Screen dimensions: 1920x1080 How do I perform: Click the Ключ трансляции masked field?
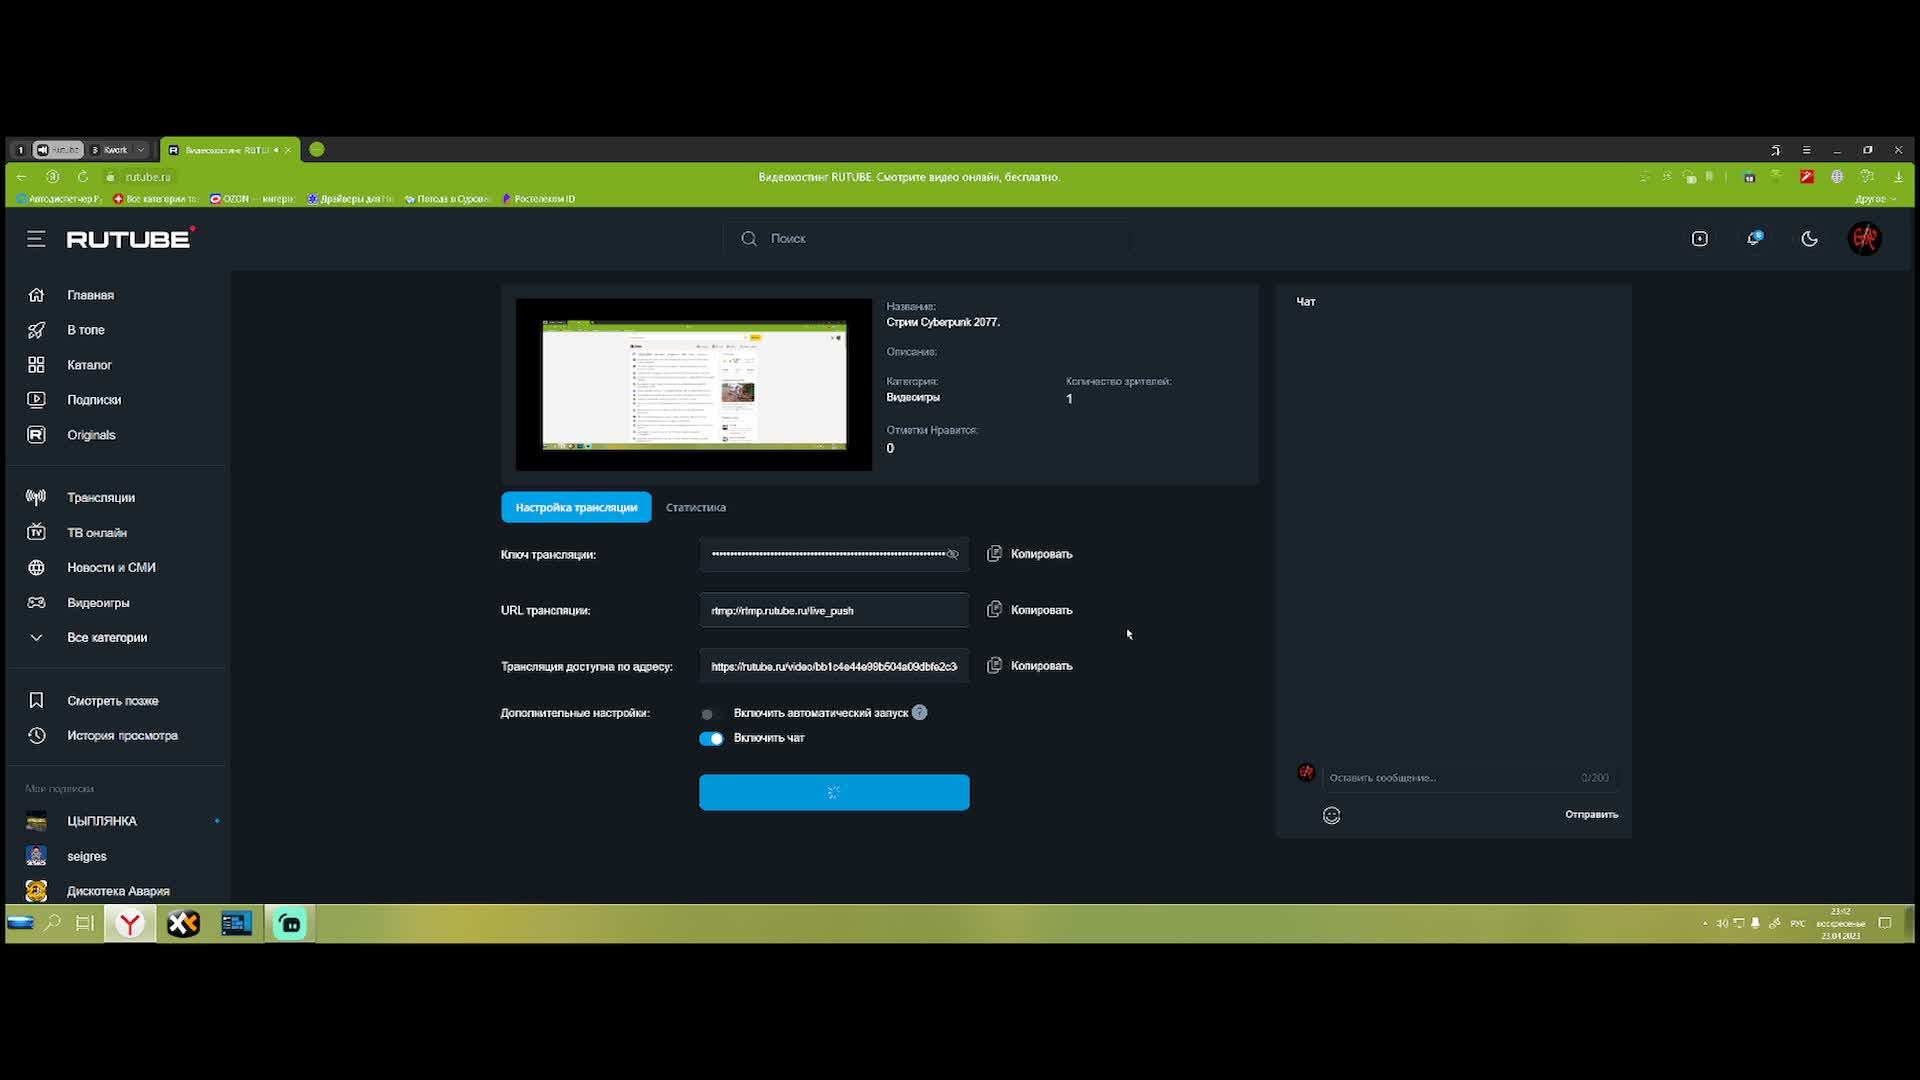(833, 554)
